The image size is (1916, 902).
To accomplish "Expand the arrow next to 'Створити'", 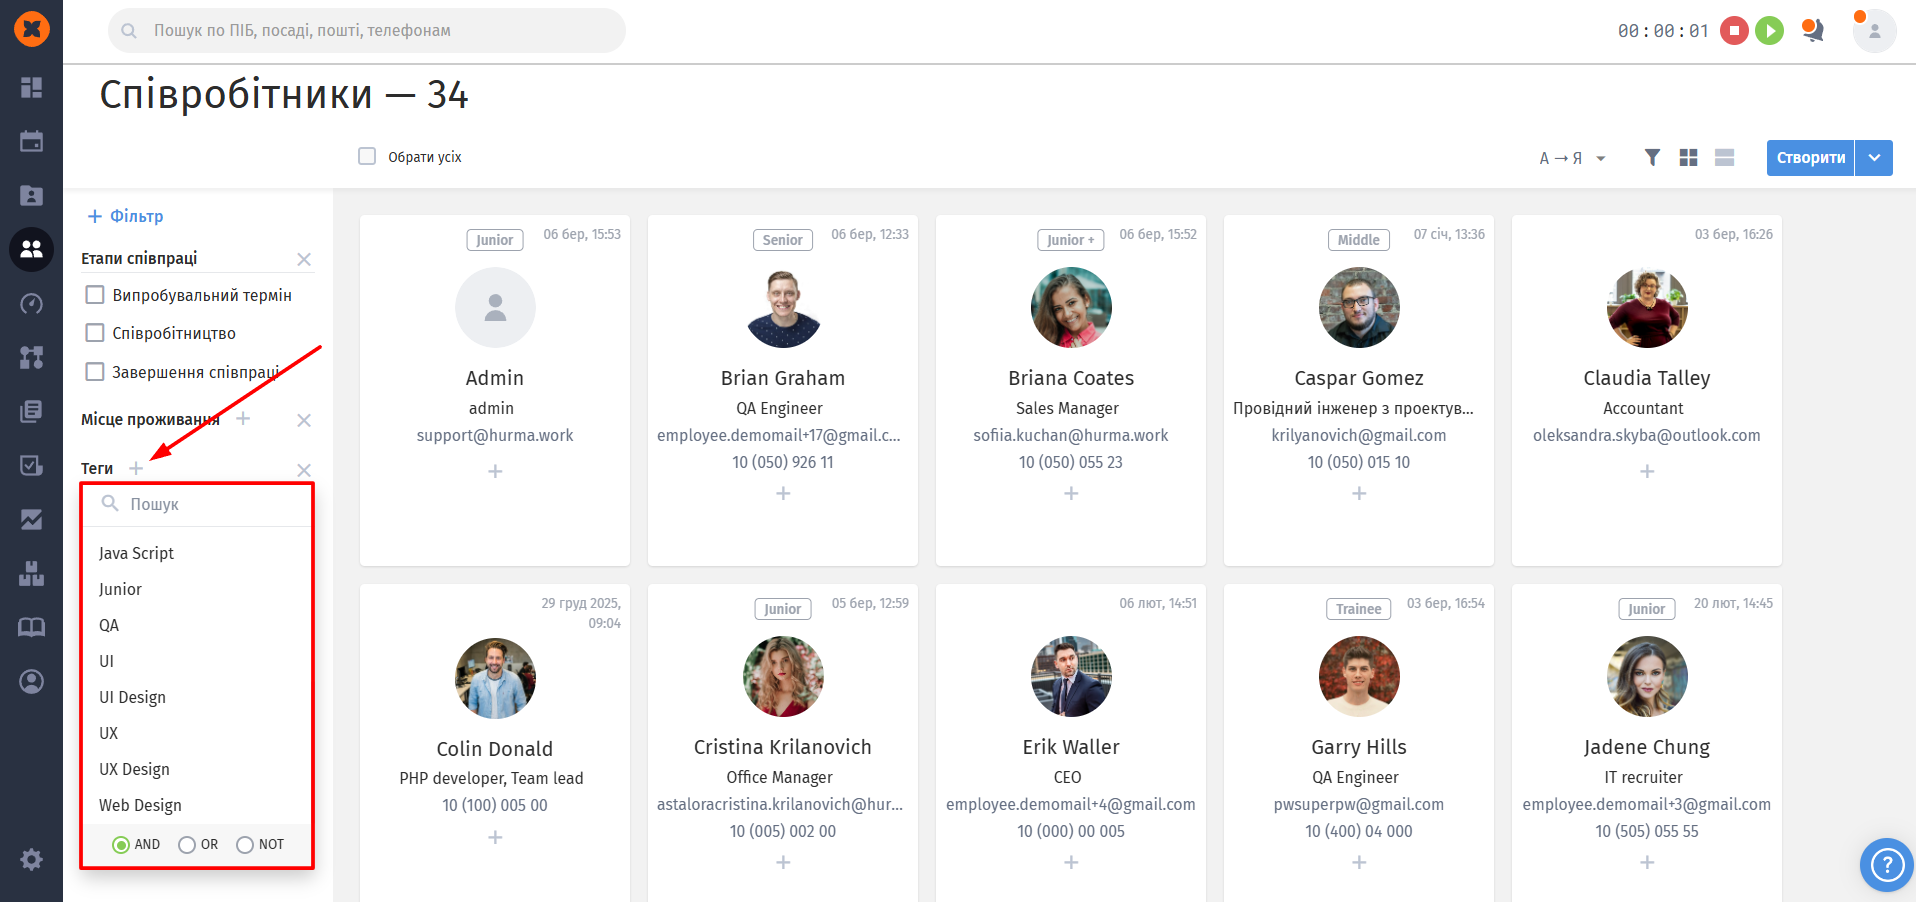I will click(x=1874, y=158).
